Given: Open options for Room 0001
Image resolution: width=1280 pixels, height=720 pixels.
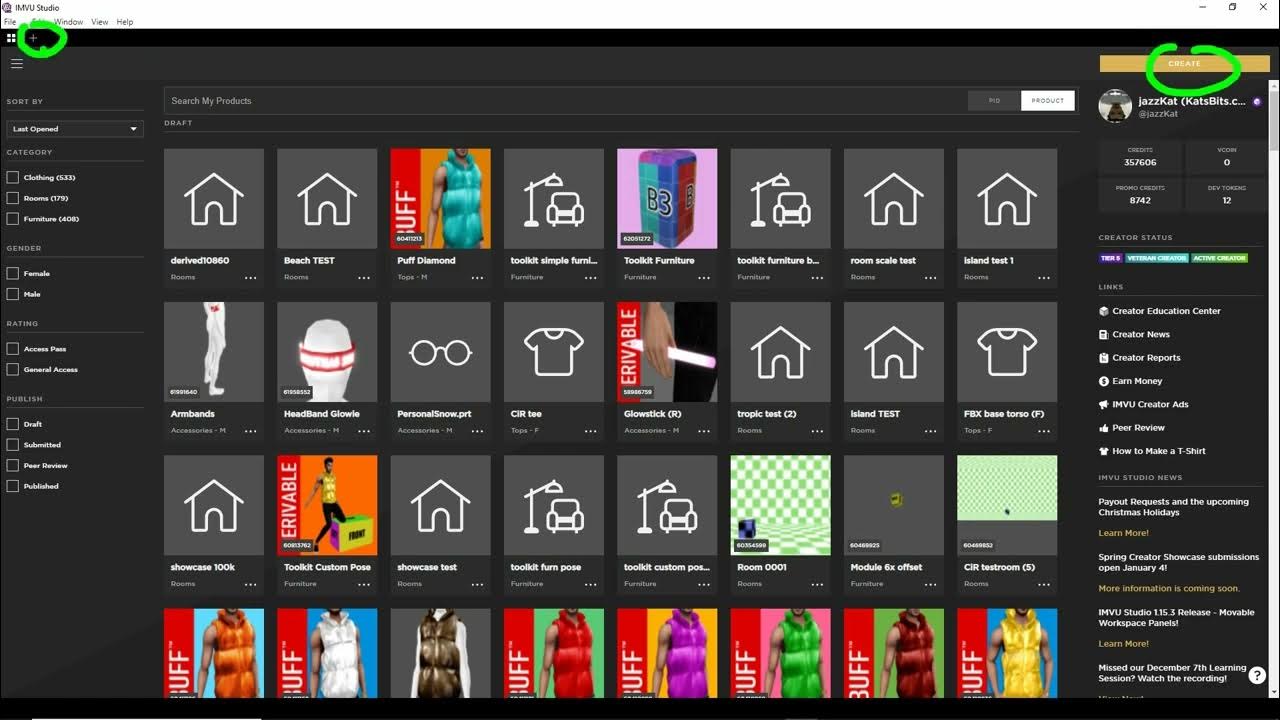Looking at the screenshot, I should 817,584.
